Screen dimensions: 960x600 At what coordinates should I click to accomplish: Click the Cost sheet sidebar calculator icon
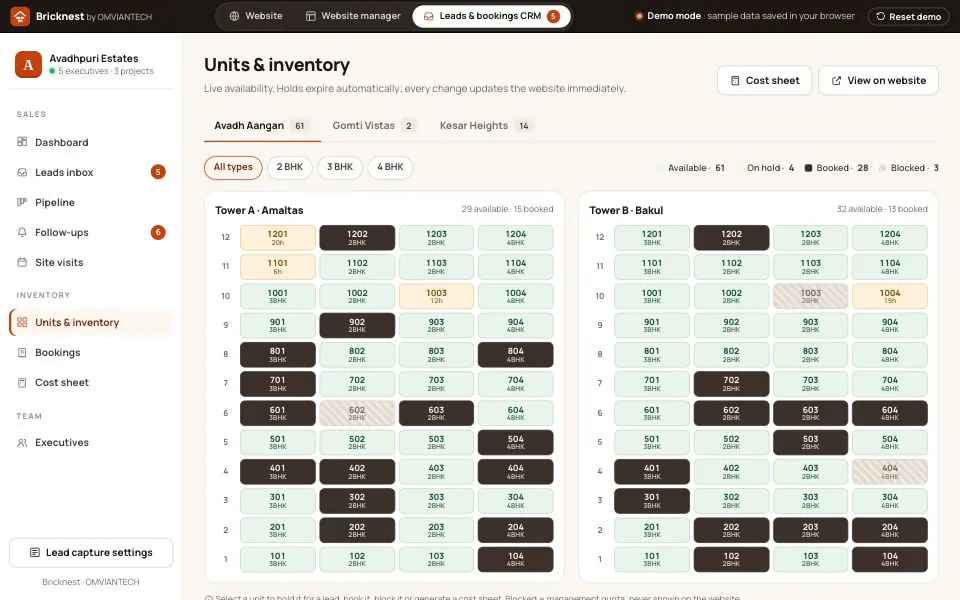22,382
